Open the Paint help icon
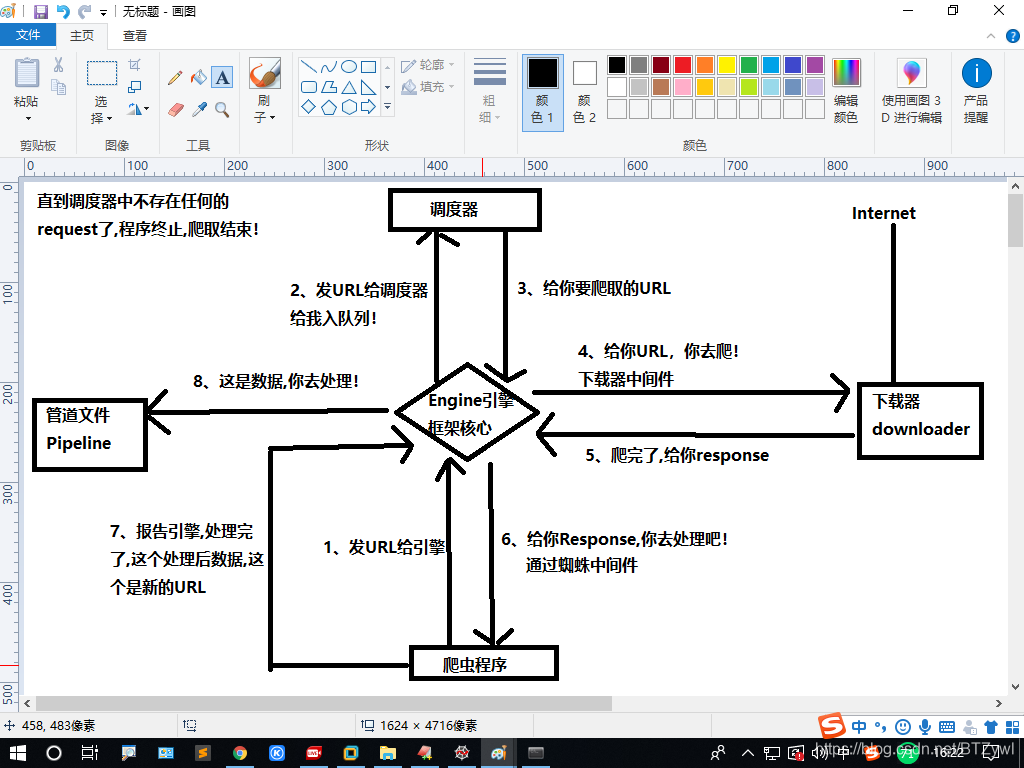 [1012, 37]
